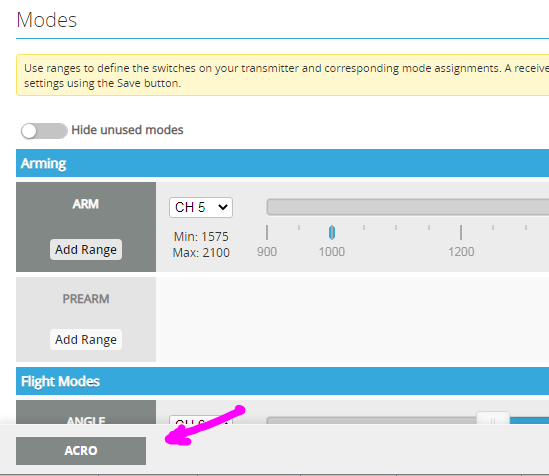Screen dimensions: 549x476
Task: Click the blue channel position marker at 1000
Action: pos(332,232)
